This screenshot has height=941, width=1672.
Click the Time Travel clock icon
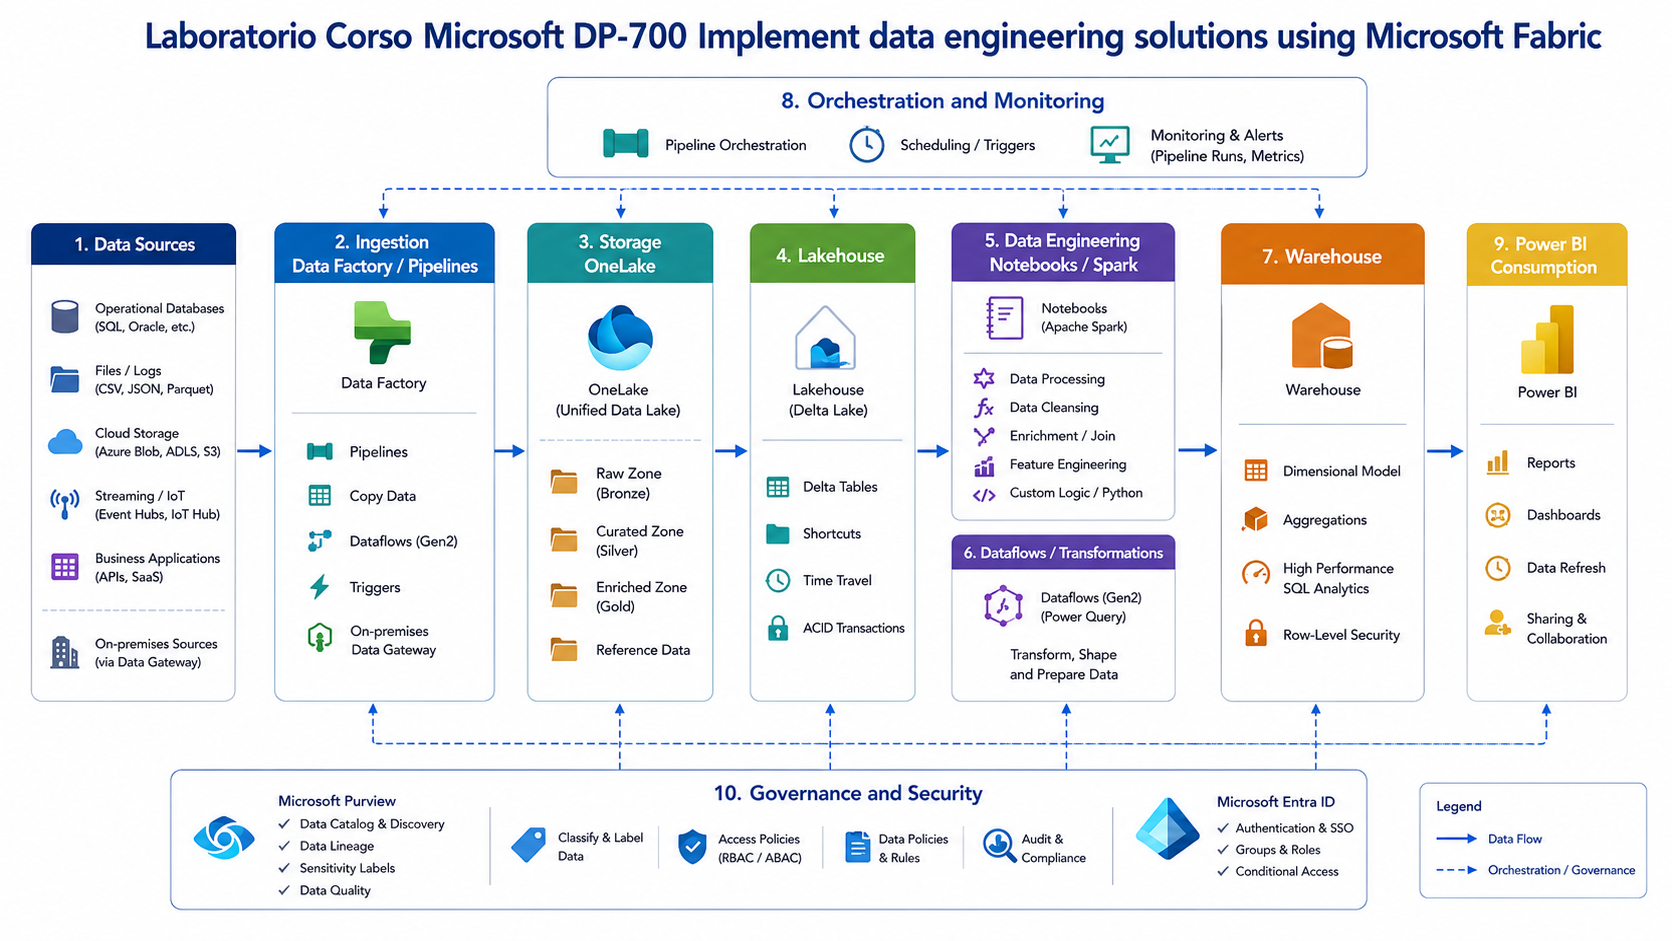click(778, 580)
